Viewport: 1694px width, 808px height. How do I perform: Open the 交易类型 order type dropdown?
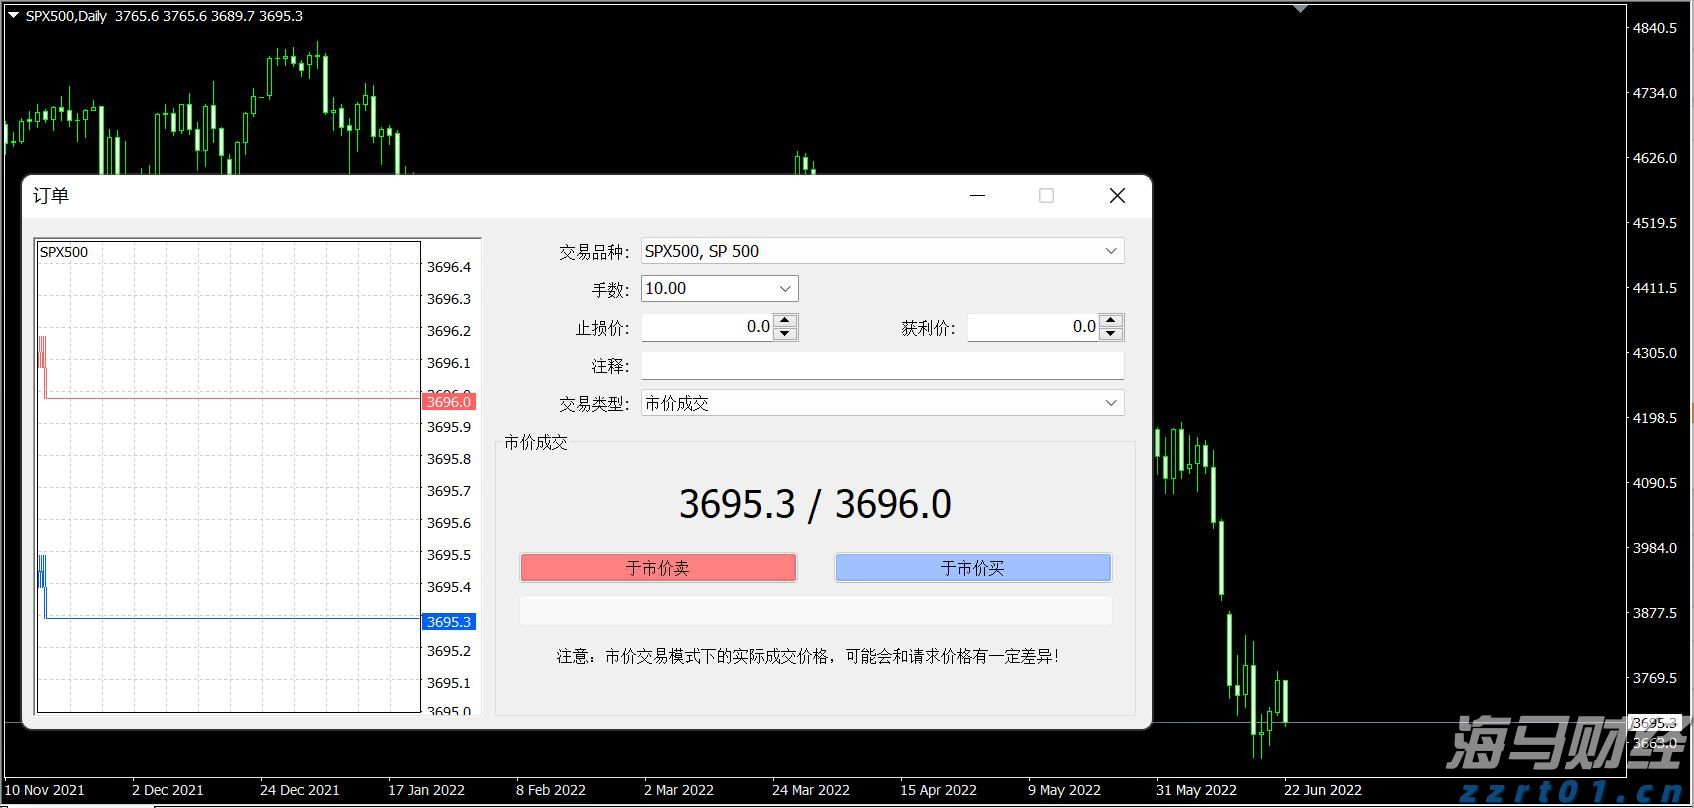1110,403
